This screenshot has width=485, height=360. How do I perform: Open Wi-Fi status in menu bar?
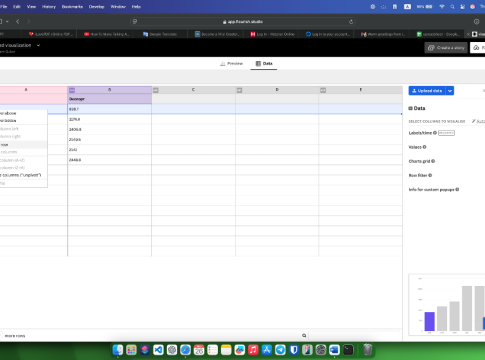(x=442, y=7)
